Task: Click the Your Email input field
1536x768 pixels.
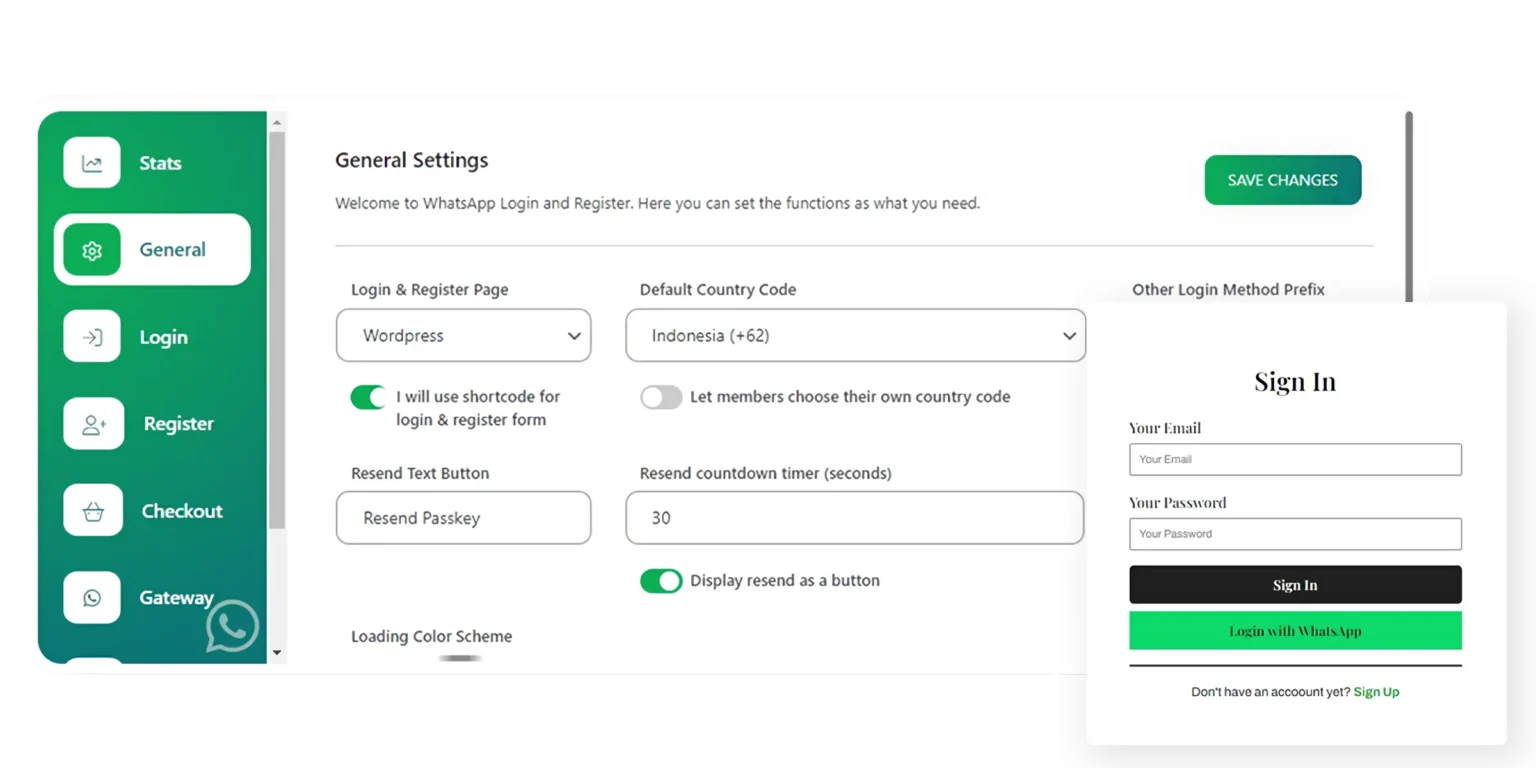Action: point(1295,459)
